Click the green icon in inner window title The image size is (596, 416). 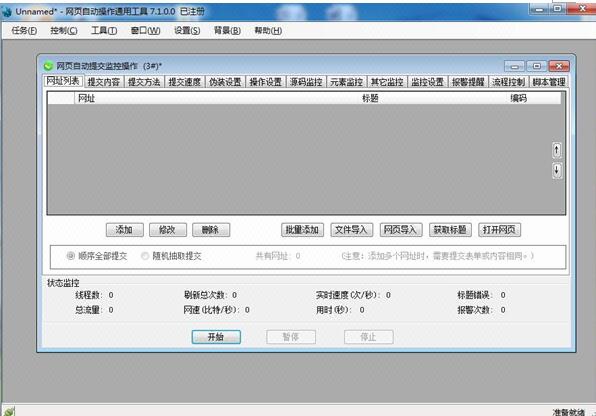(48, 66)
